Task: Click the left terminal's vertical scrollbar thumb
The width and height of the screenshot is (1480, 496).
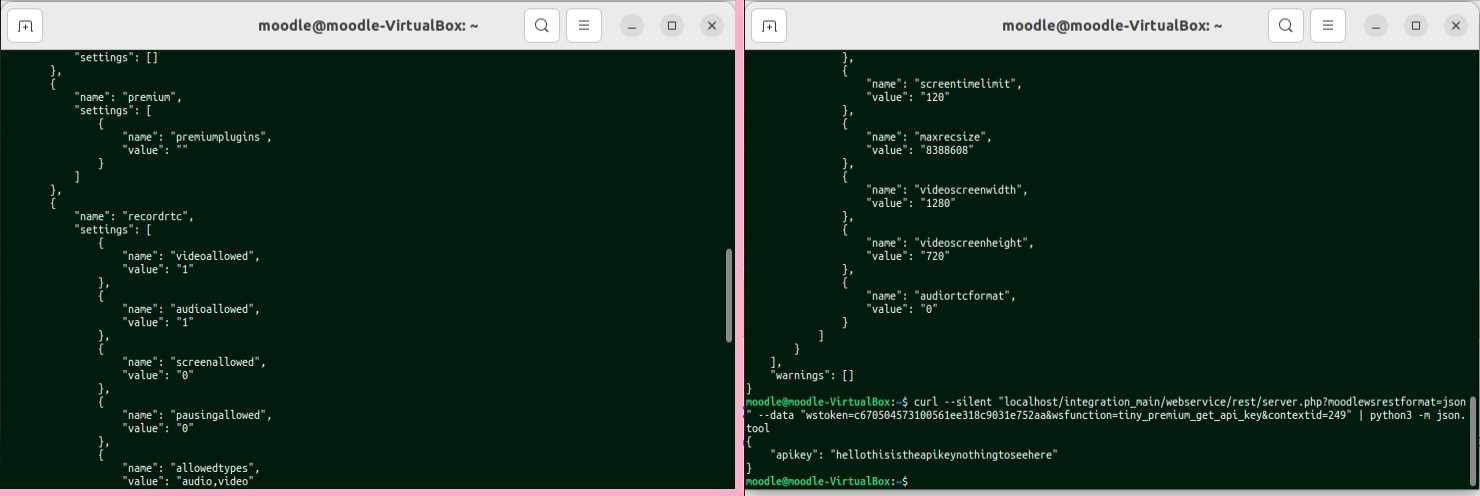Action: (729, 296)
